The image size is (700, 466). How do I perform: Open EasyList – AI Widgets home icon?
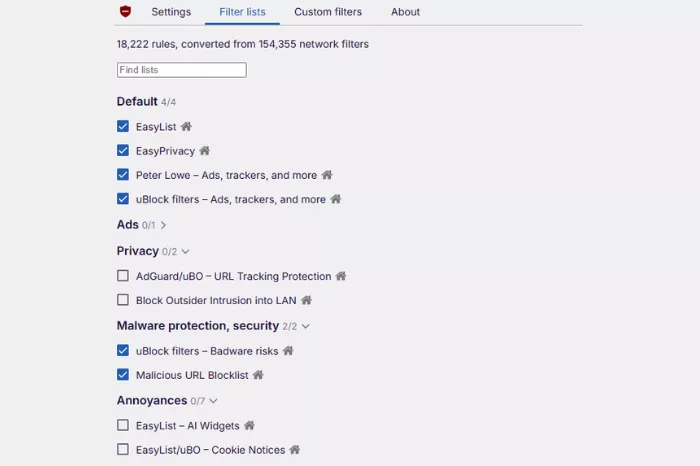tap(249, 425)
